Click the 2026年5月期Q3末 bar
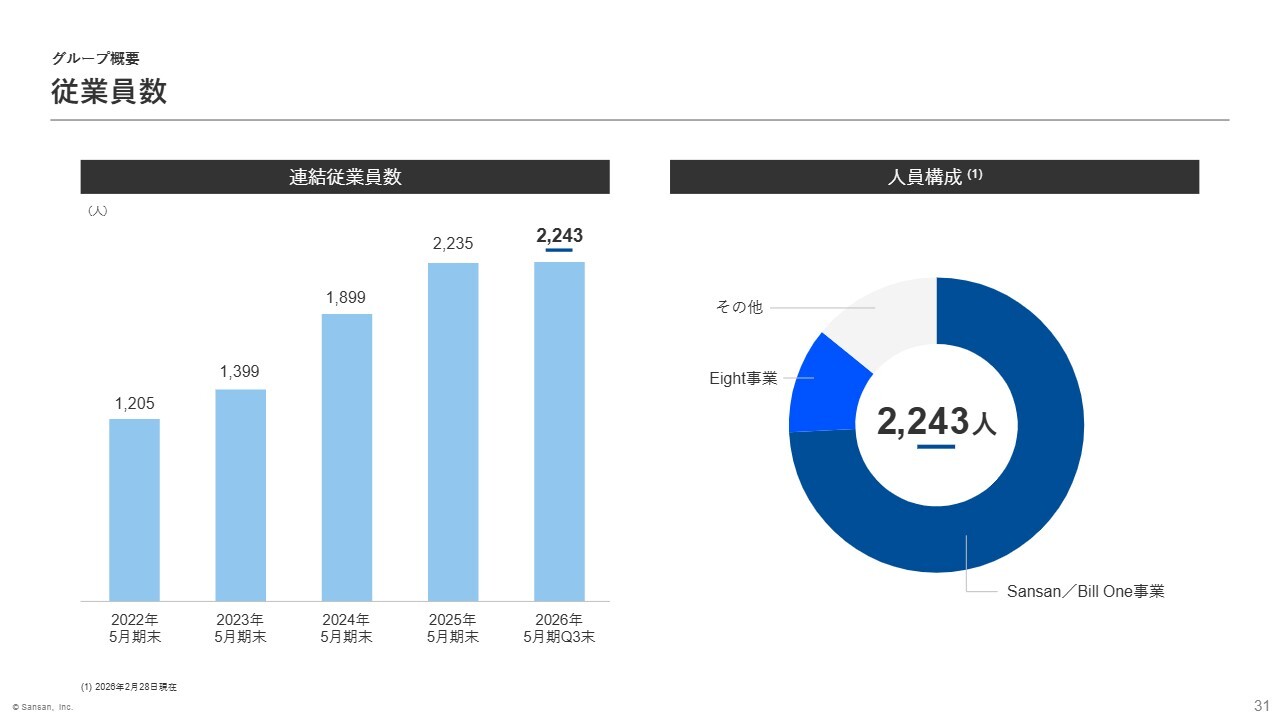Viewport: 1280px width, 720px height. (x=559, y=431)
